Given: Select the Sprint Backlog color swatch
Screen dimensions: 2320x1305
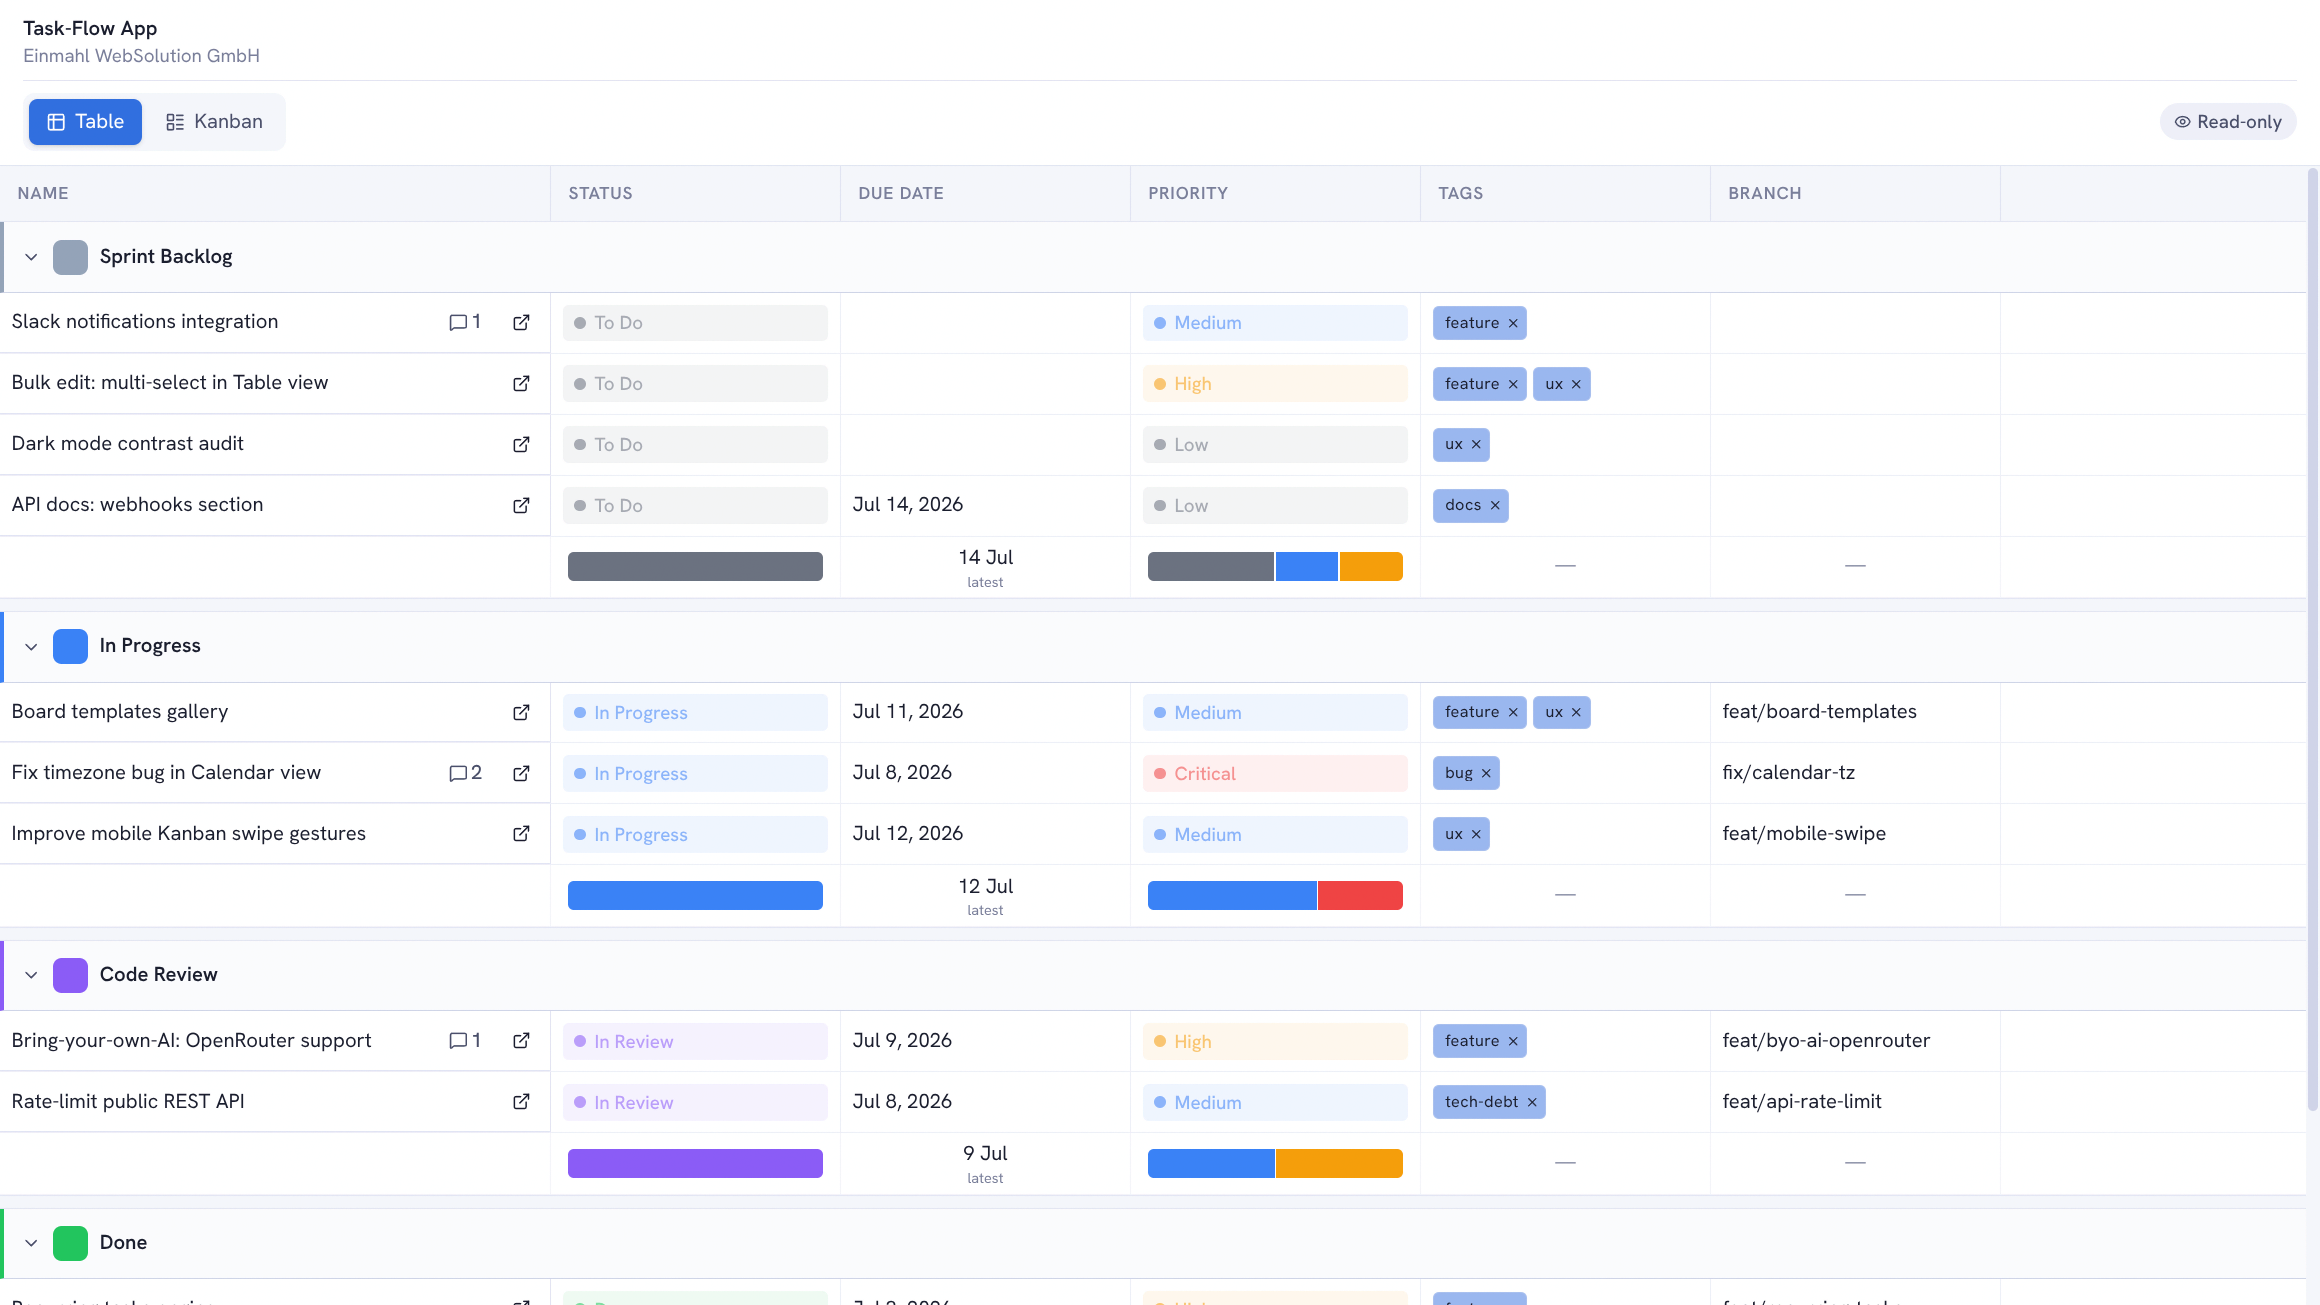Looking at the screenshot, I should [x=70, y=257].
